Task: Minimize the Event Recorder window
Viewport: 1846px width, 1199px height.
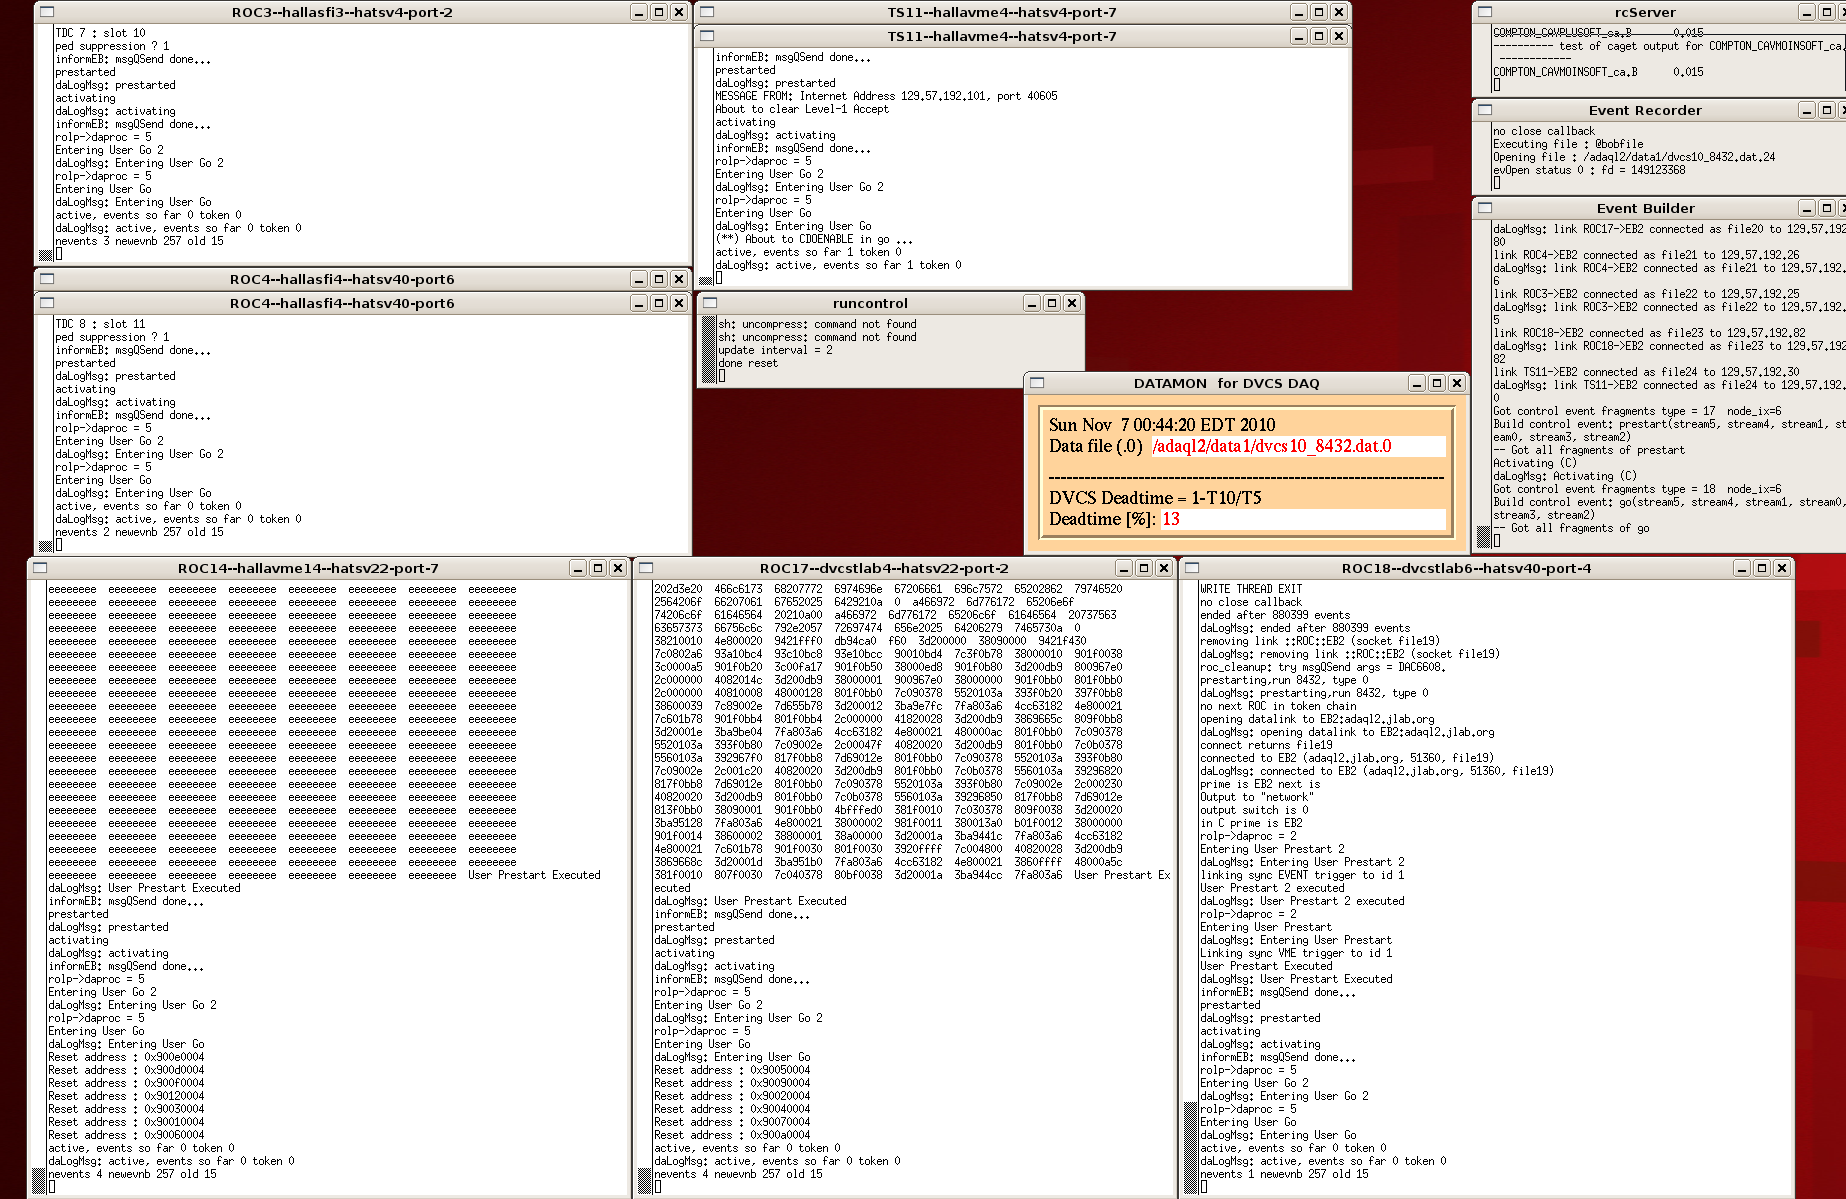Action: pyautogui.click(x=1807, y=110)
